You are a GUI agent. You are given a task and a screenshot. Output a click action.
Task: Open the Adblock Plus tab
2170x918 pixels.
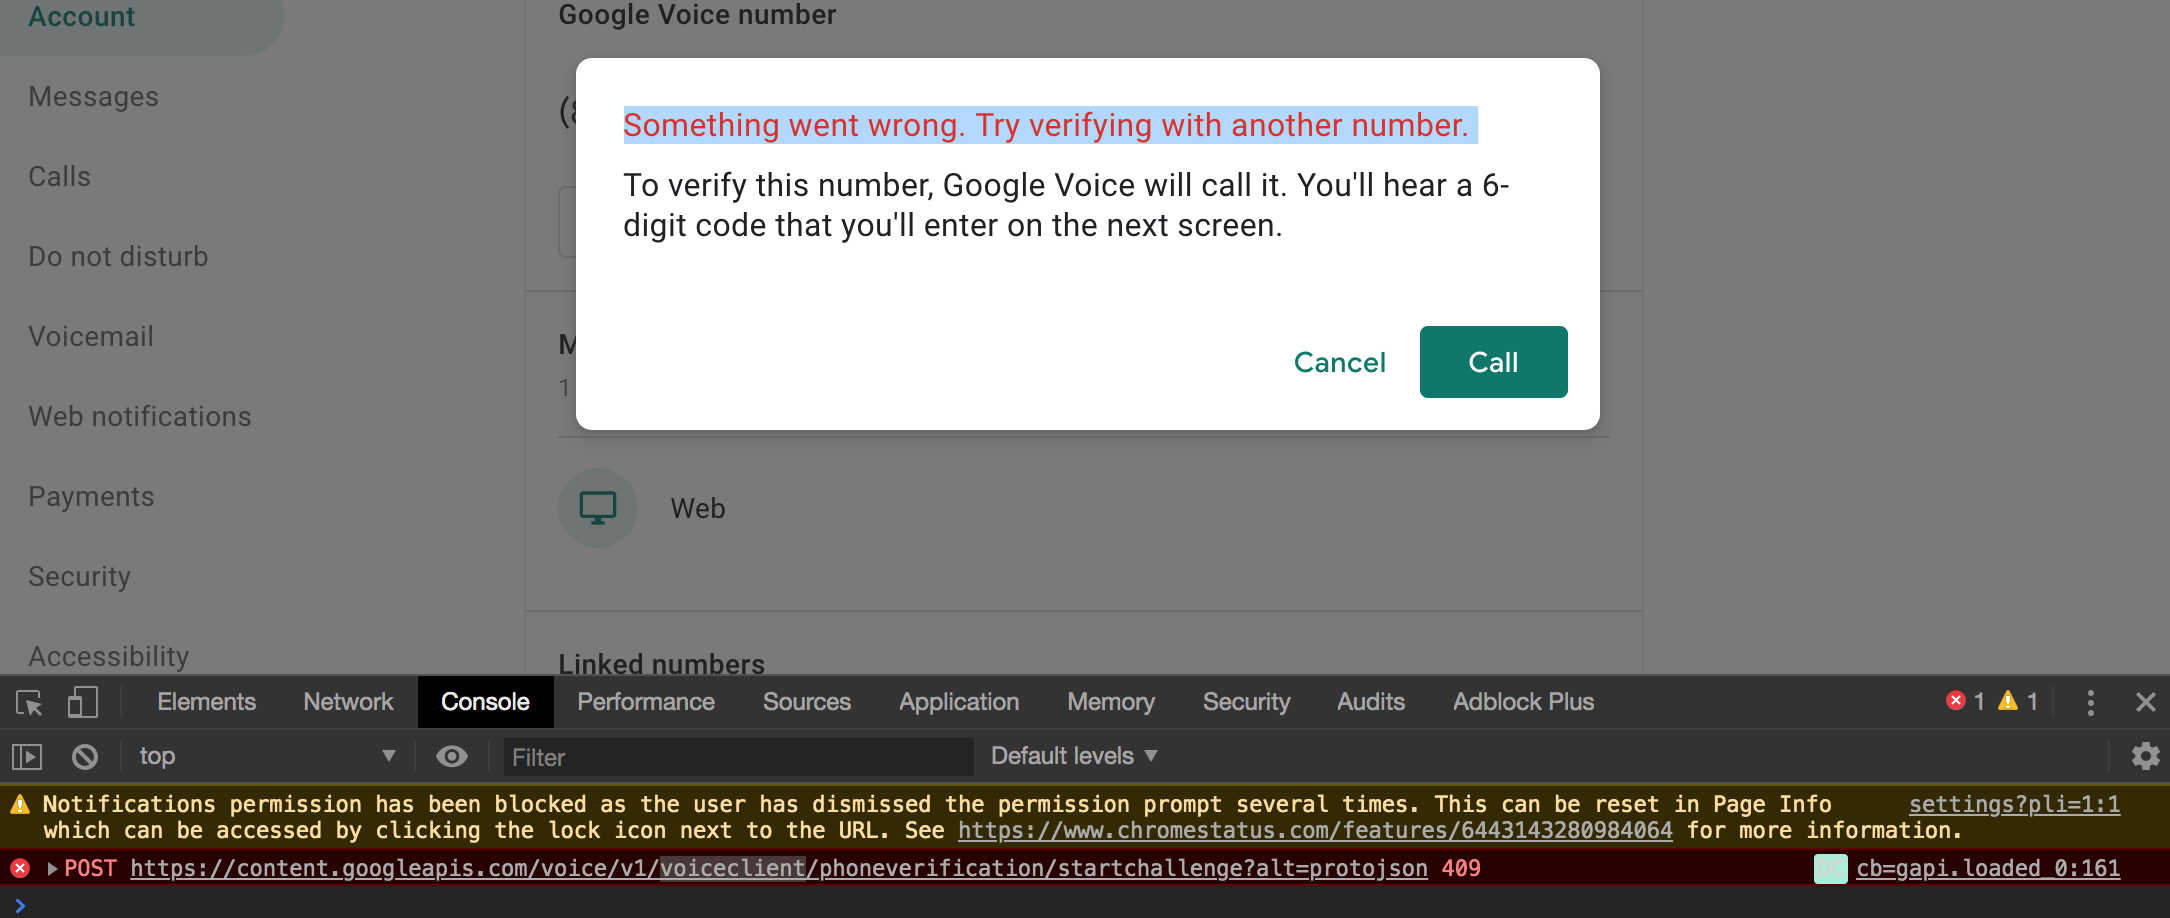1523,702
